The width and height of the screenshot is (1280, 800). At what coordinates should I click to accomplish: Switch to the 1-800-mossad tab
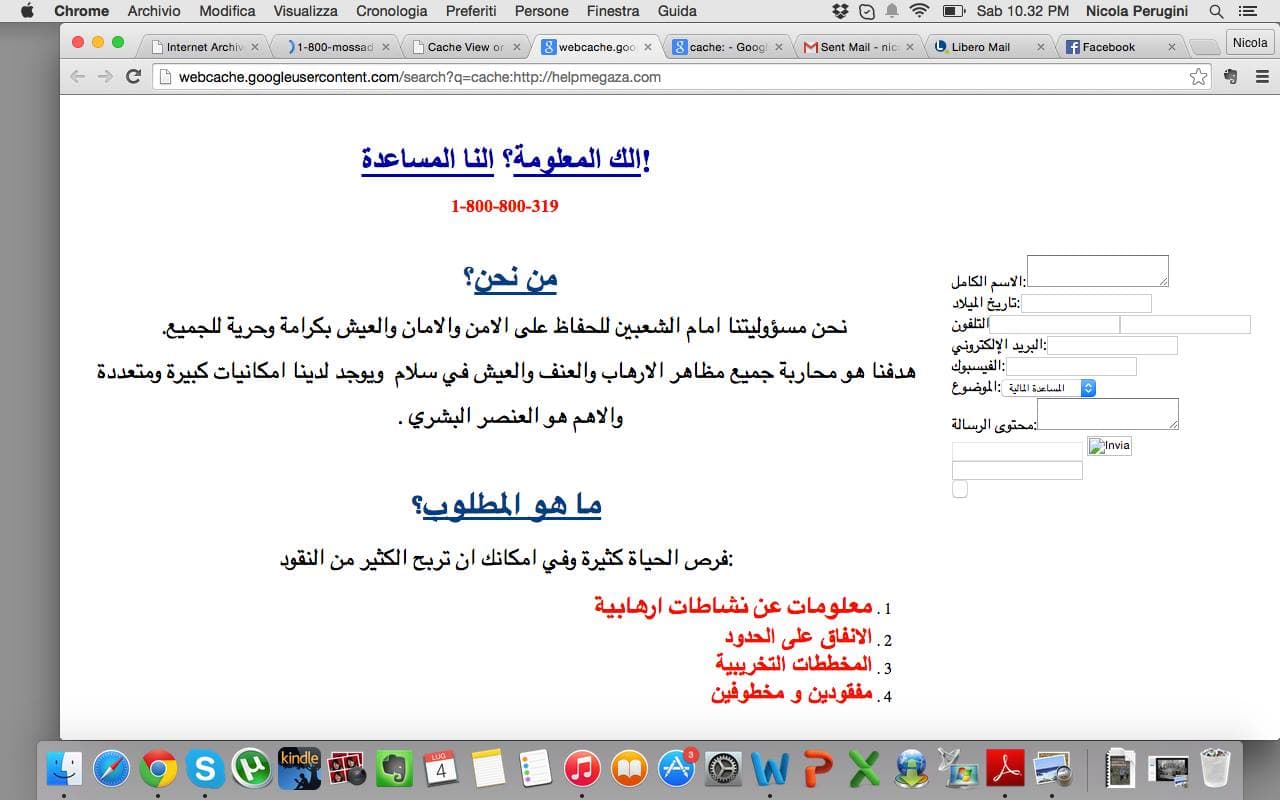click(334, 47)
